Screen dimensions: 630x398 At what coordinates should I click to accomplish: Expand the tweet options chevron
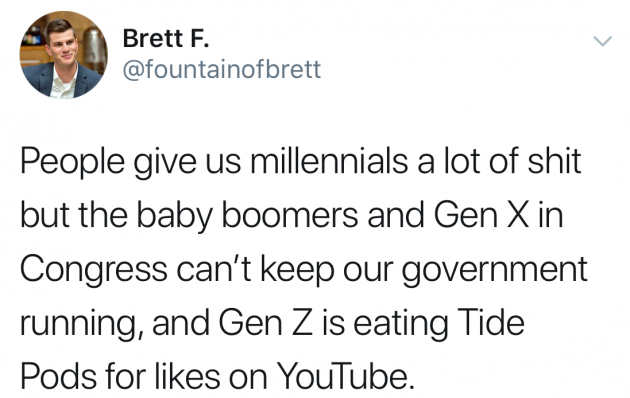(x=602, y=41)
